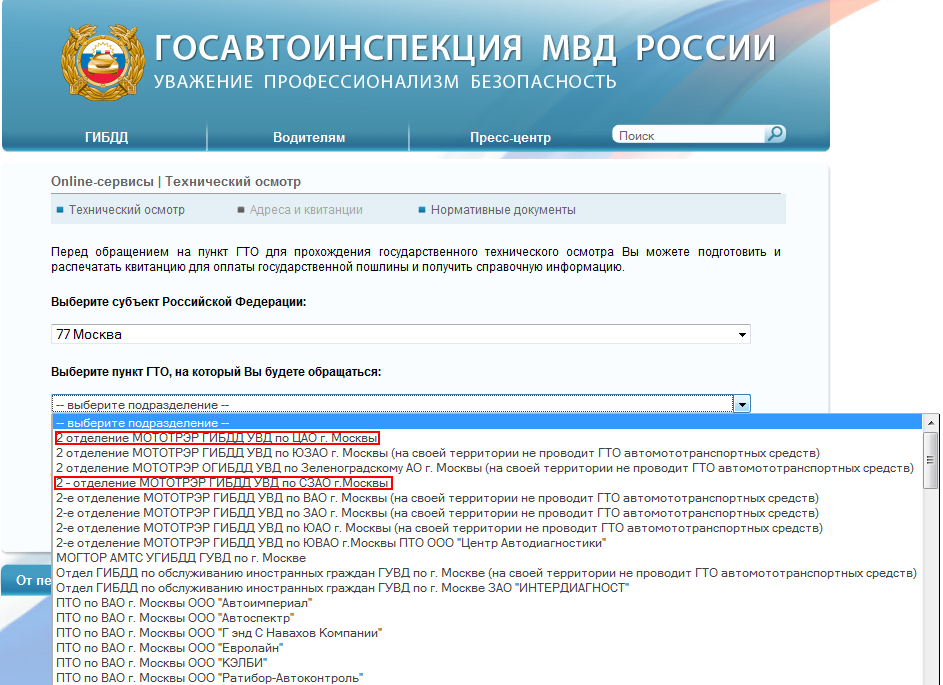This screenshot has height=685, width=943.
Task: Select 2-е отделение МОТОТРЭР по ЮАО option
Action: (x=487, y=528)
